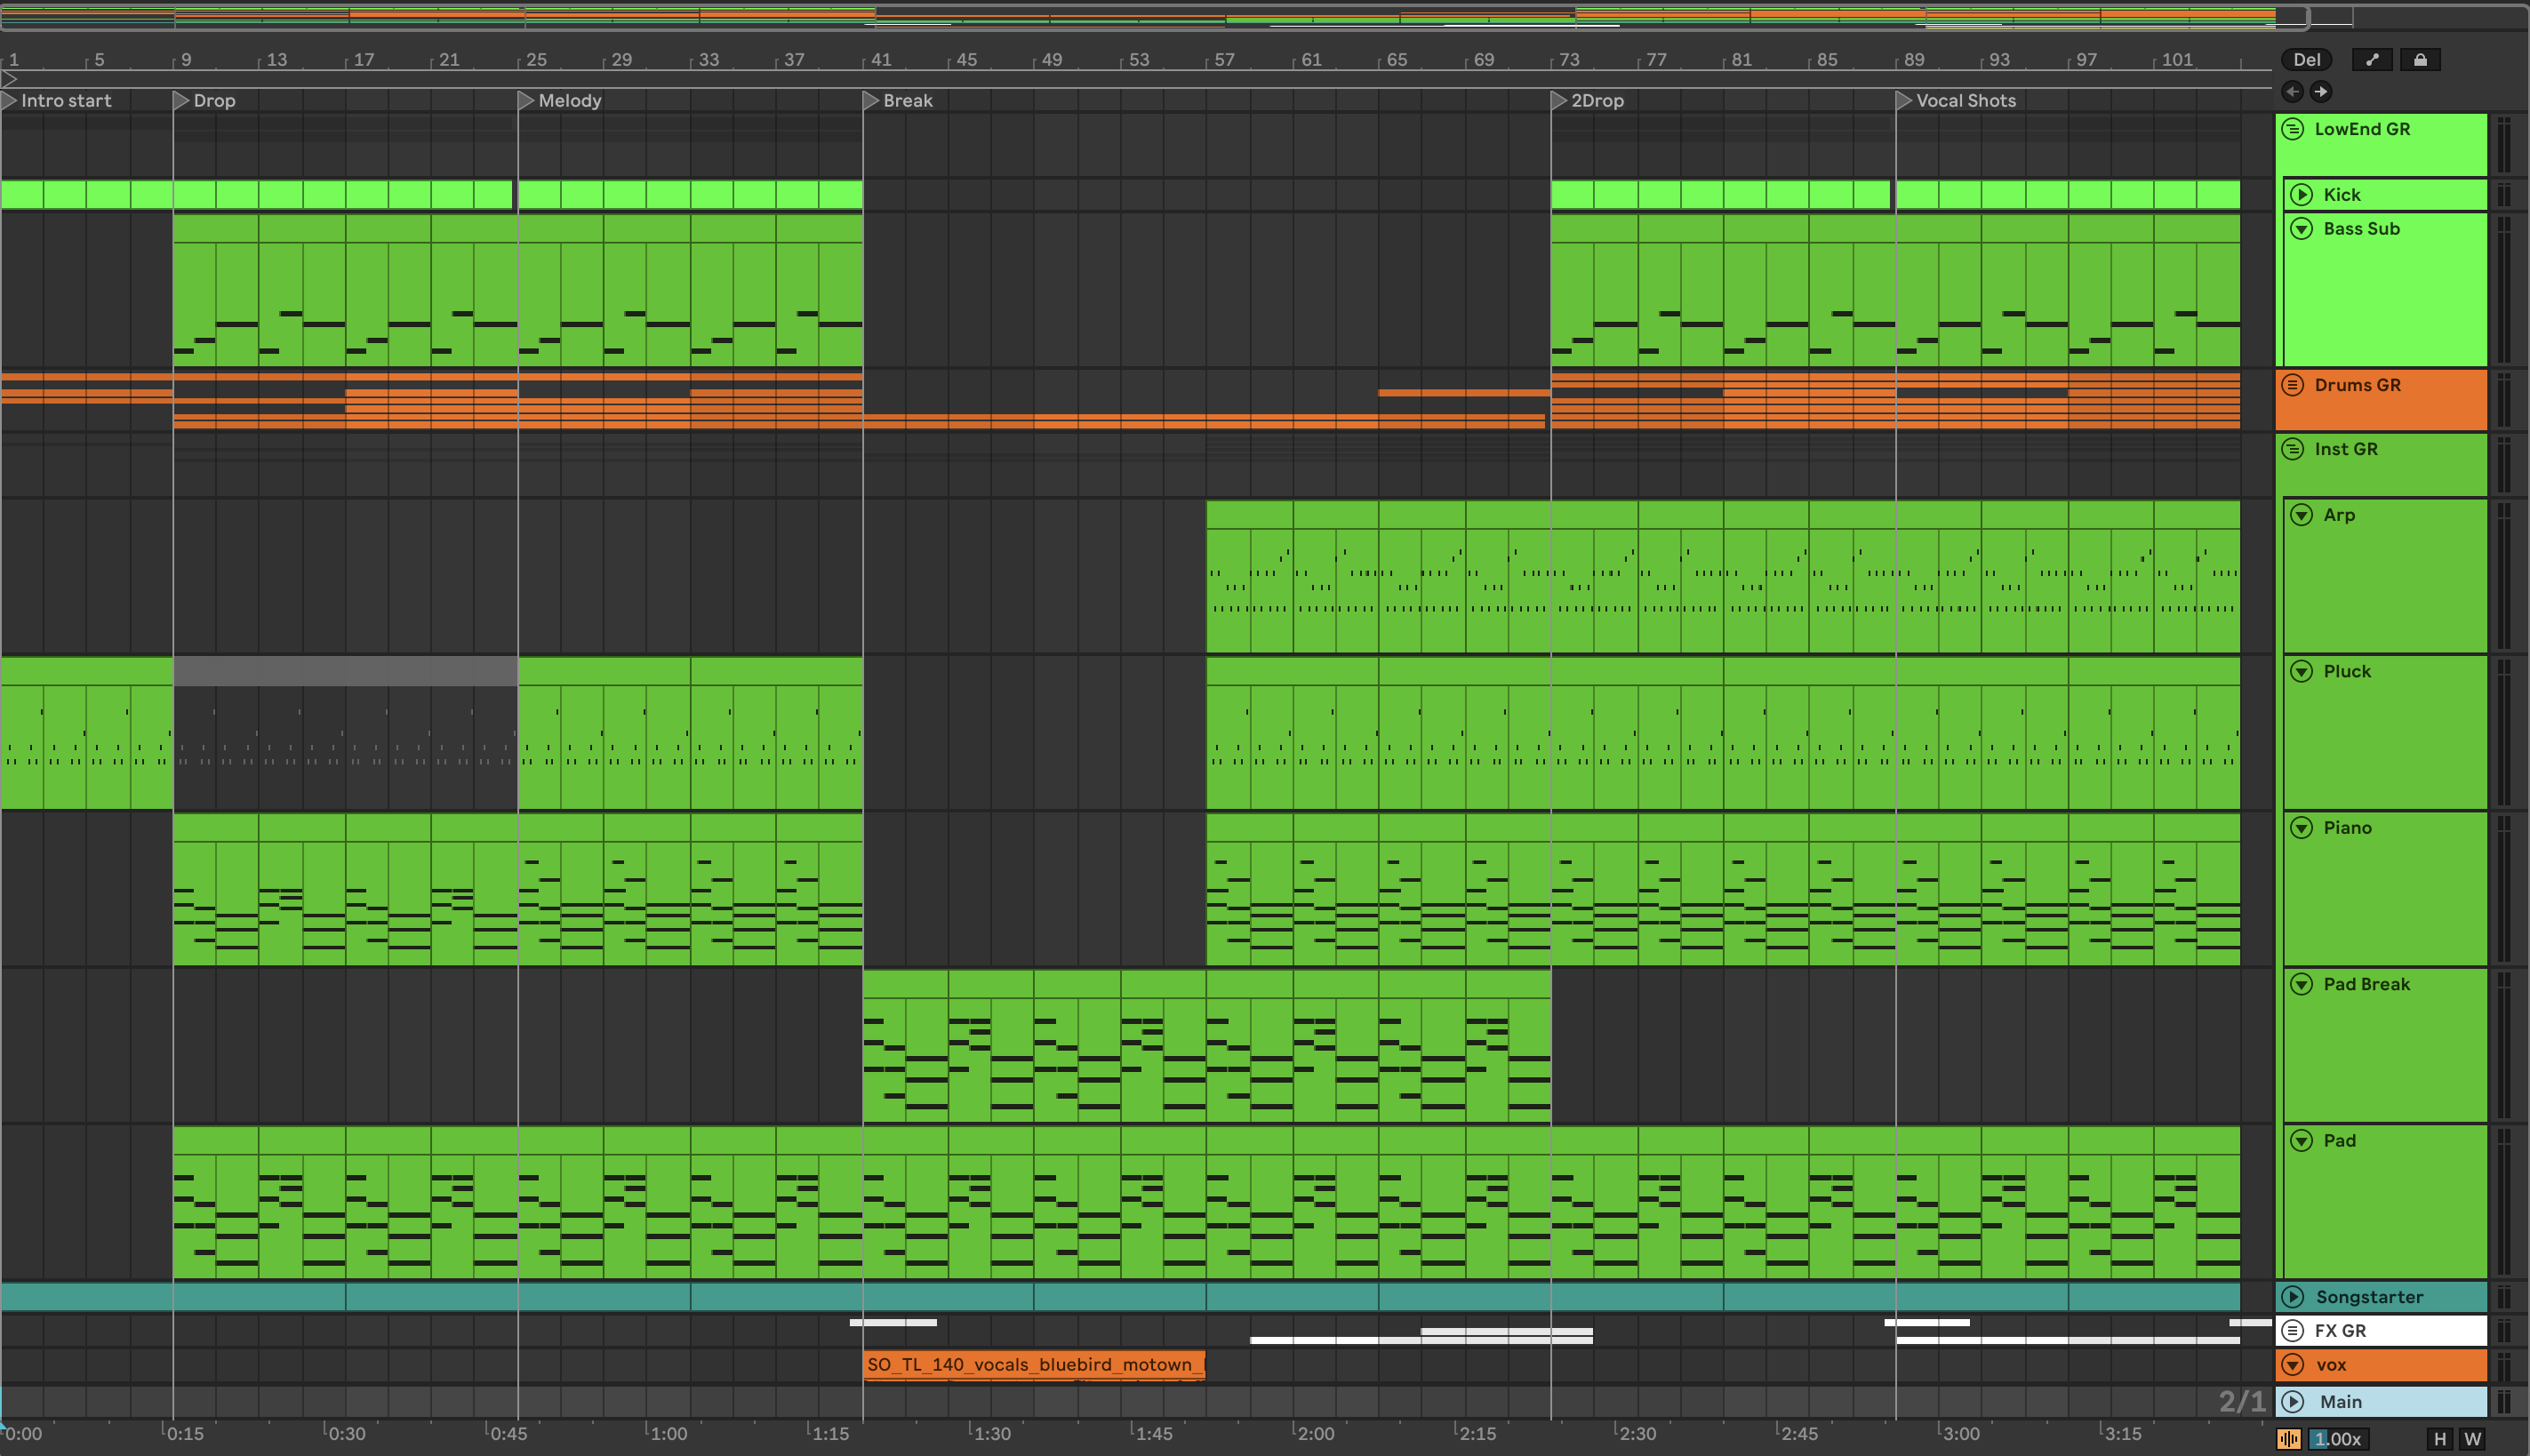The width and height of the screenshot is (2530, 1456).
Task: Select the deactivated grey Pluck clip
Action: point(346,733)
